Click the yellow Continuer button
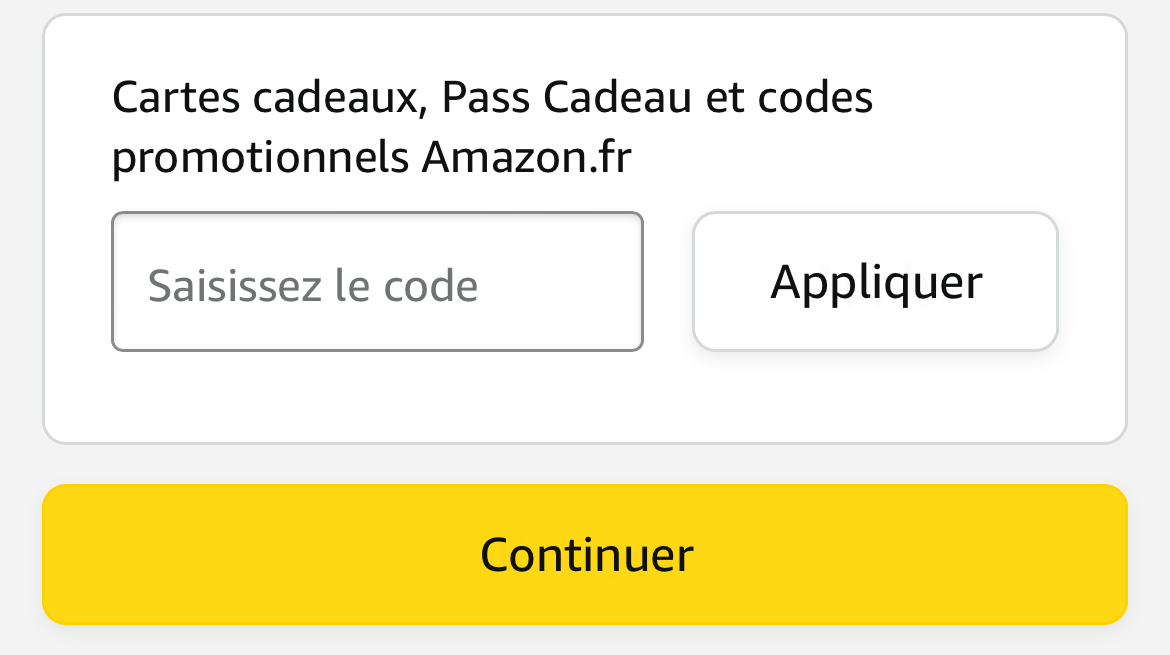This screenshot has height=655, width=1170. pyautogui.click(x=585, y=555)
